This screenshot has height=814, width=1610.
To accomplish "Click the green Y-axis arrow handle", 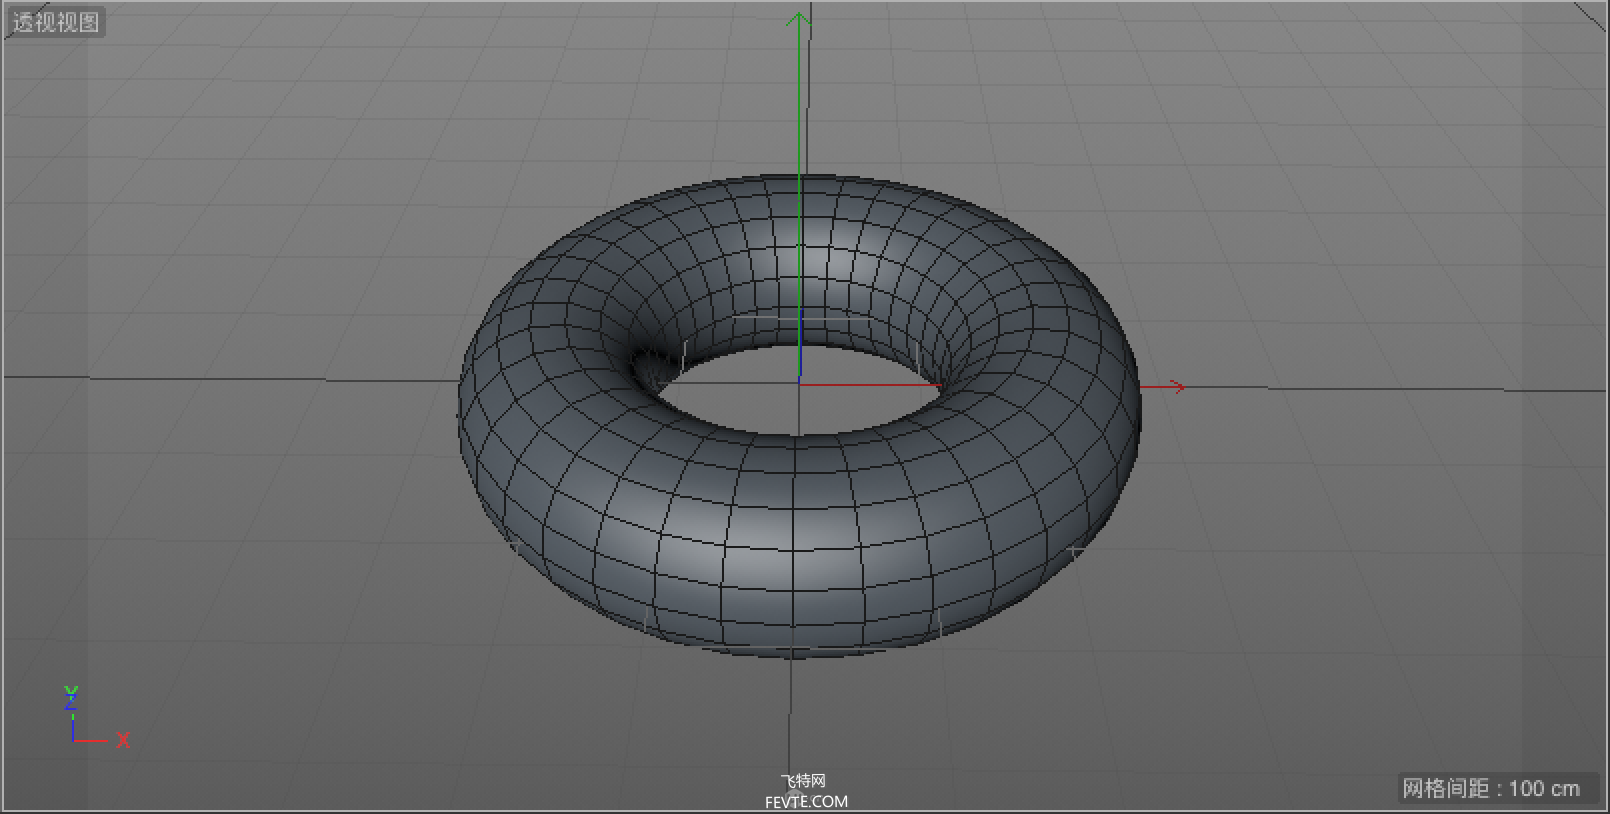I will [798, 20].
